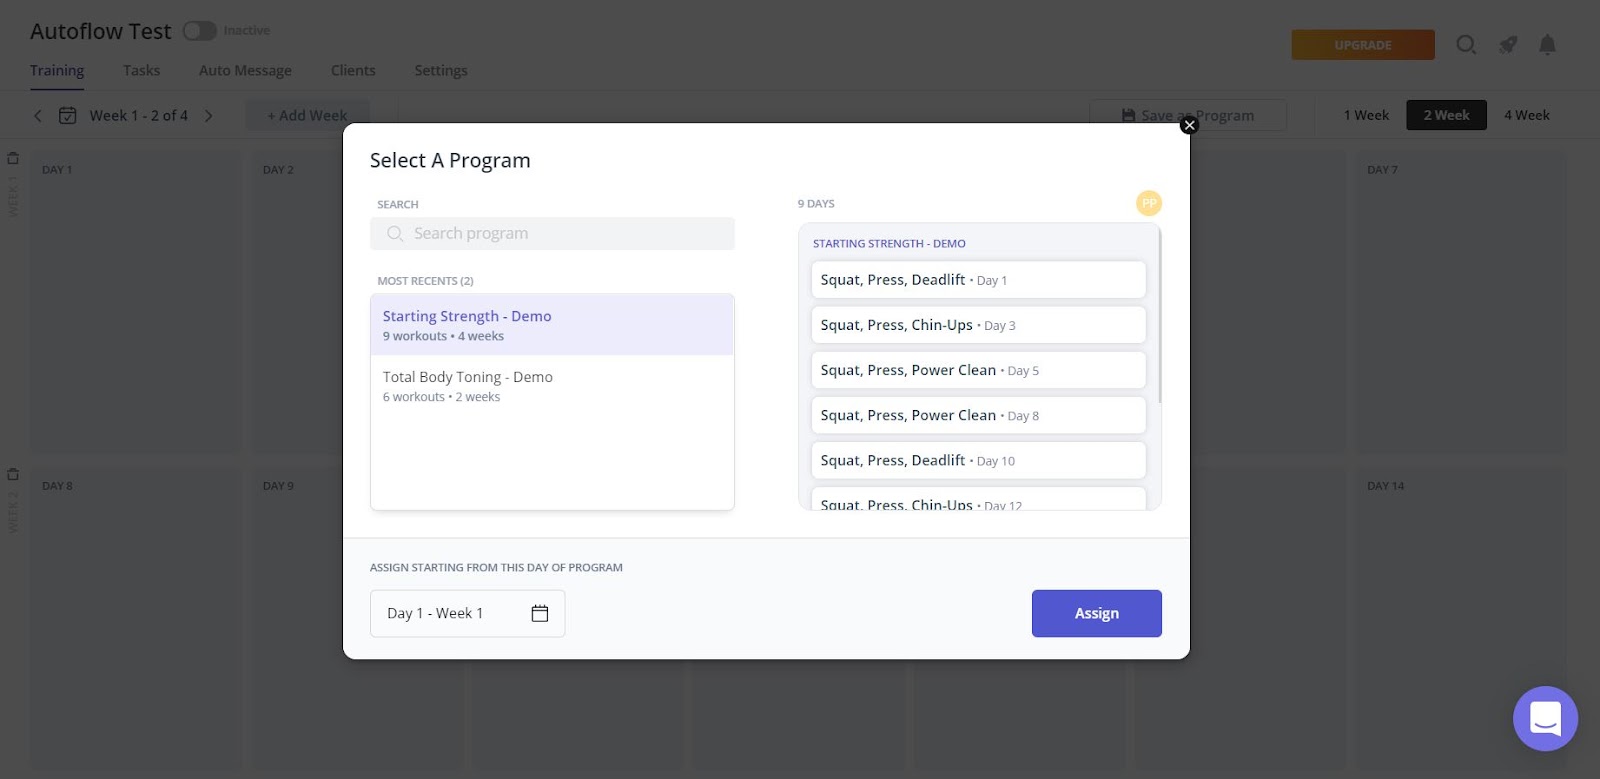Open the Settings tab
The width and height of the screenshot is (1600, 779).
coord(441,70)
